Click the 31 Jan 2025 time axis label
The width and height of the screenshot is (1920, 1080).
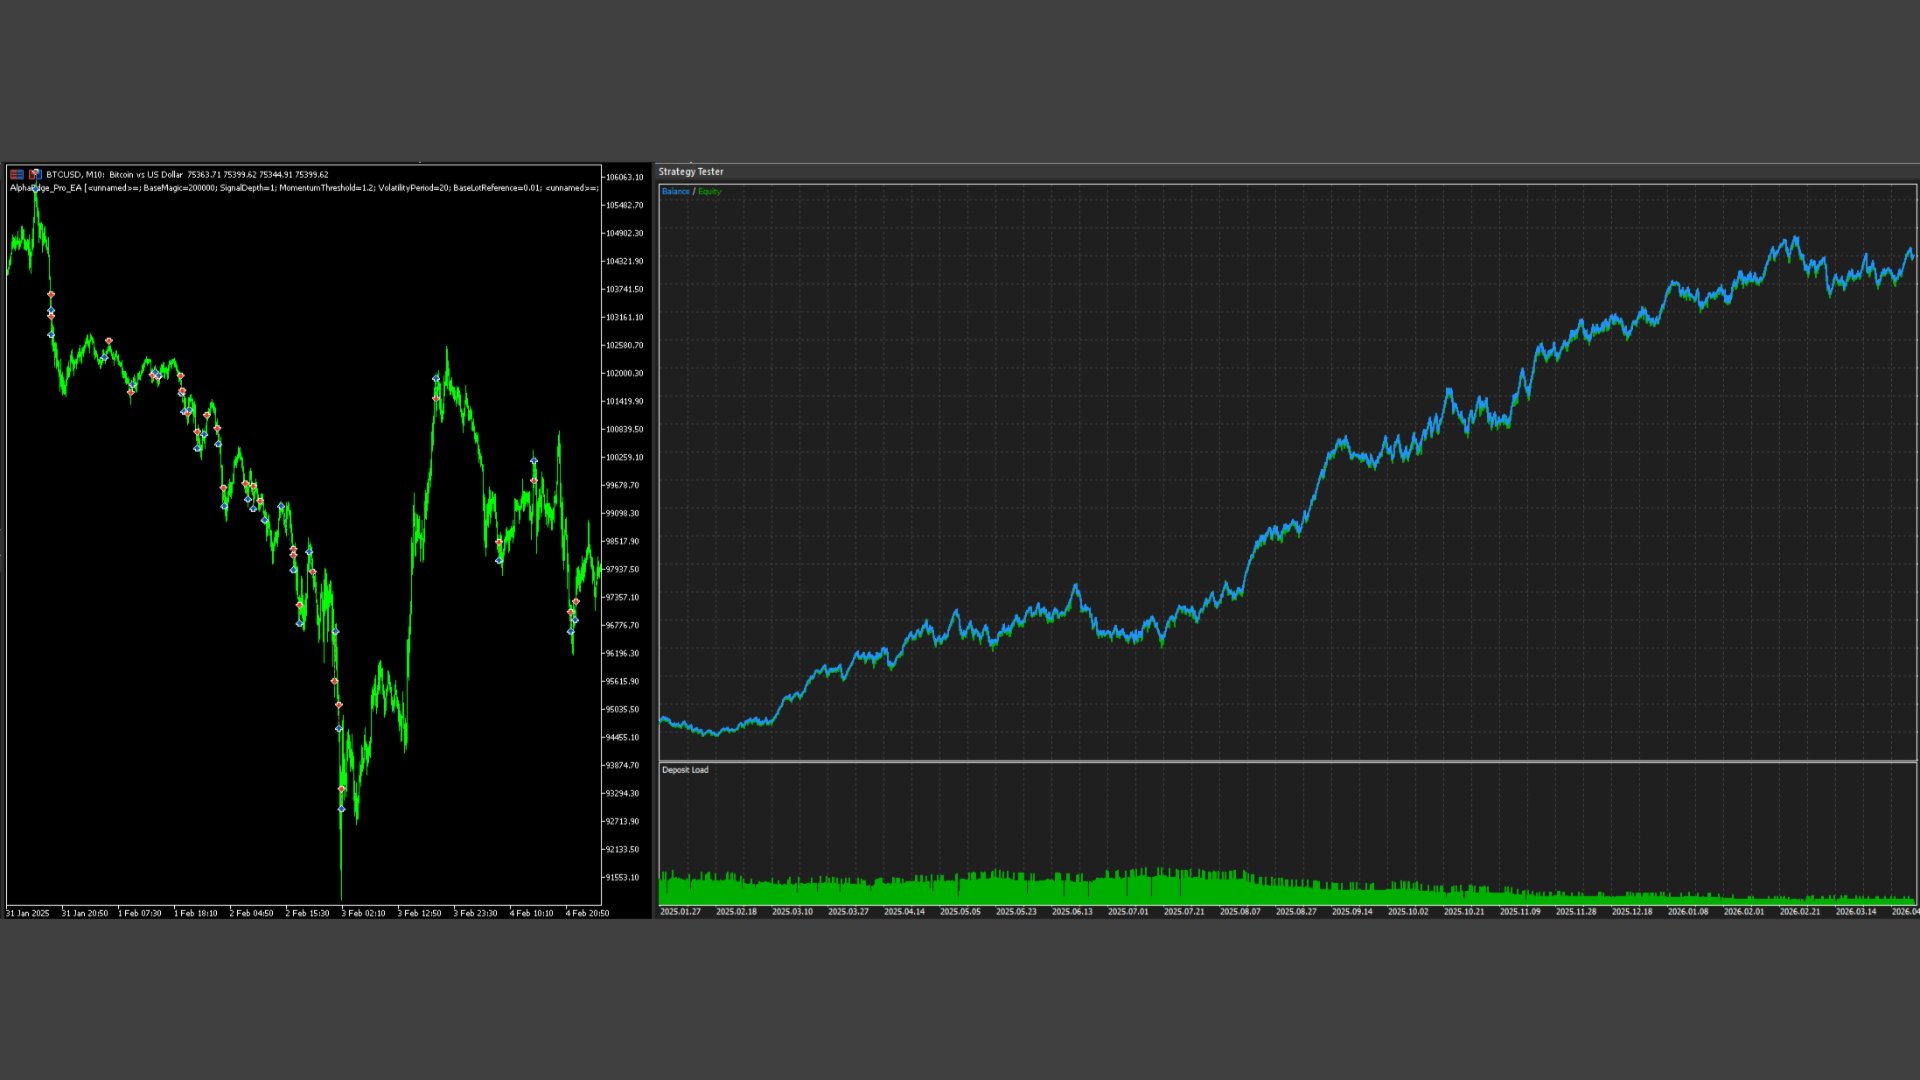[x=27, y=913]
